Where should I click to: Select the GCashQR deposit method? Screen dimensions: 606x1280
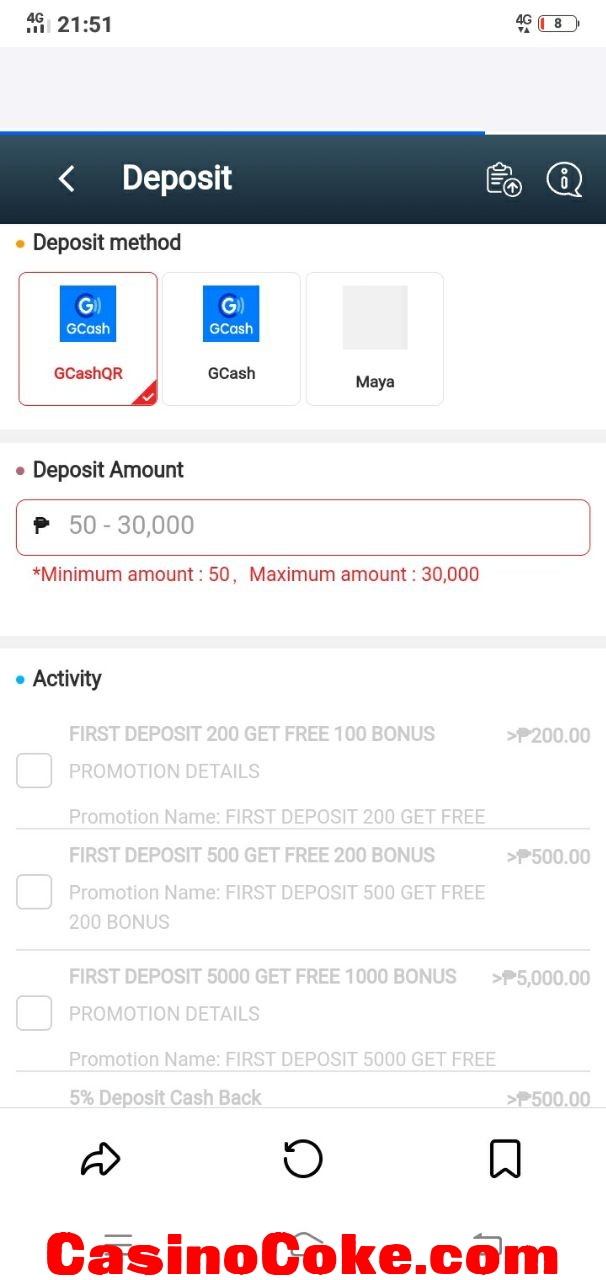[x=88, y=339]
